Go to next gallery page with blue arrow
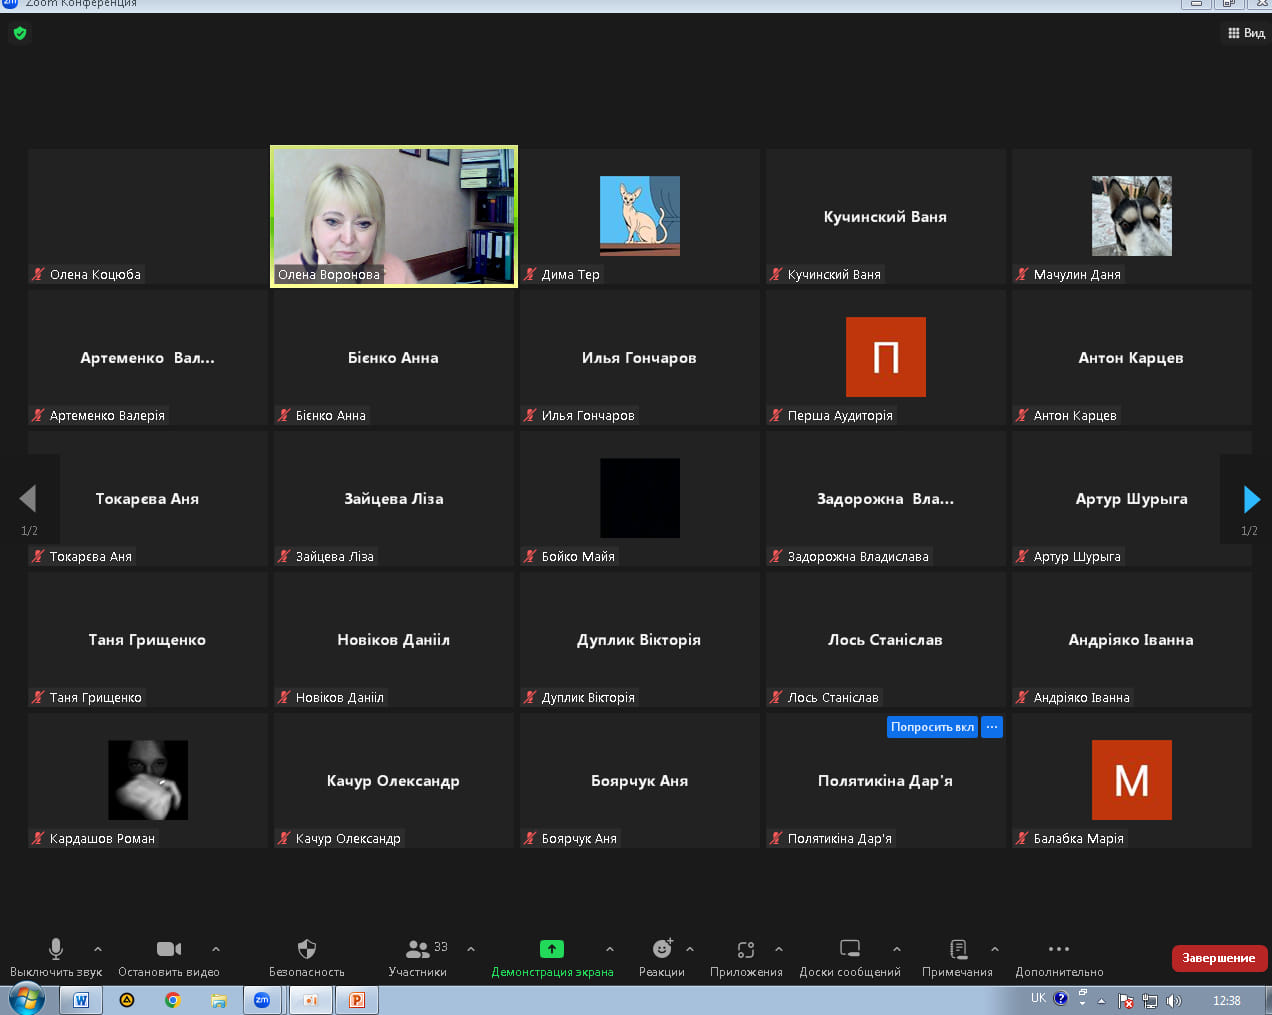 click(x=1250, y=499)
